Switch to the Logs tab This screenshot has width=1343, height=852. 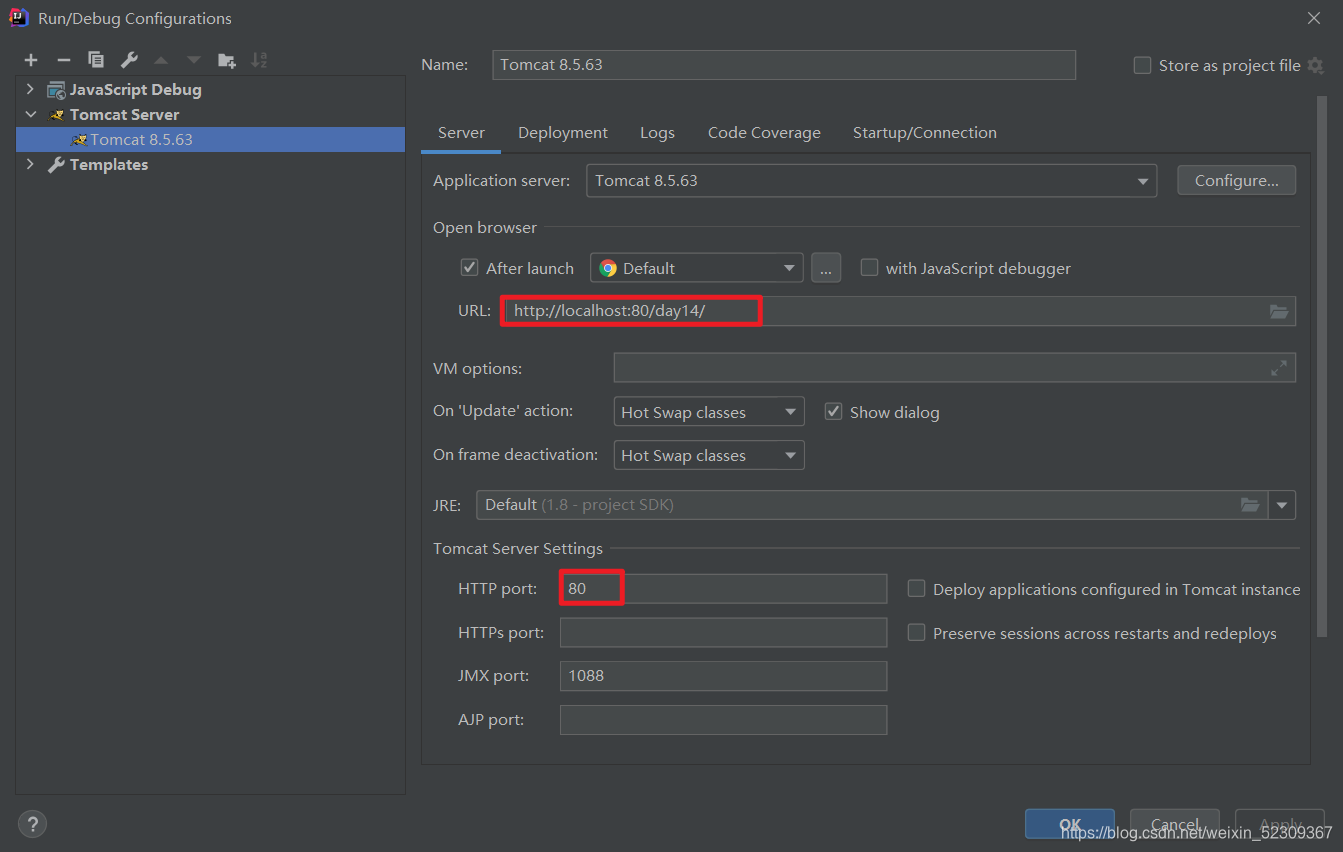click(657, 133)
